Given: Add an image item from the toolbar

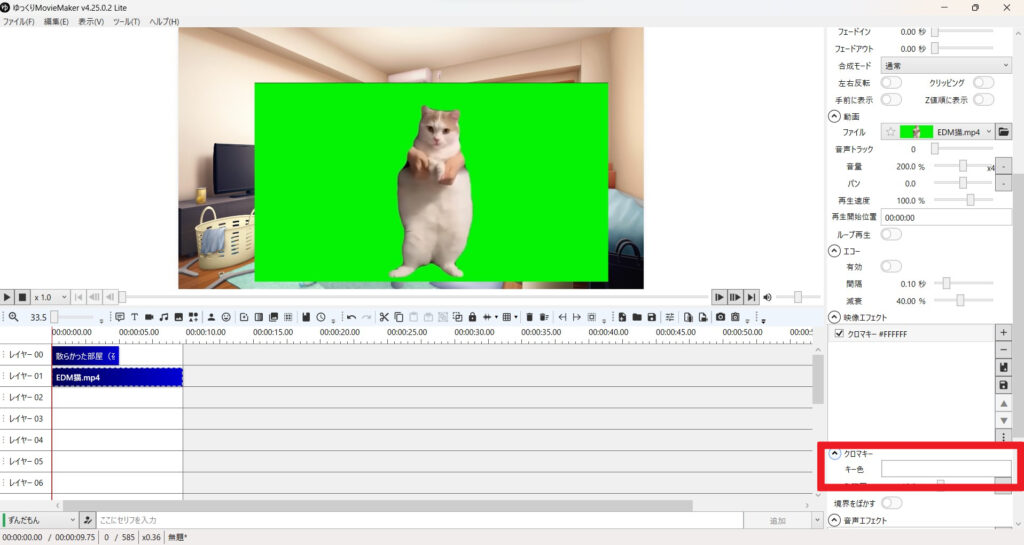Looking at the screenshot, I should (x=178, y=317).
